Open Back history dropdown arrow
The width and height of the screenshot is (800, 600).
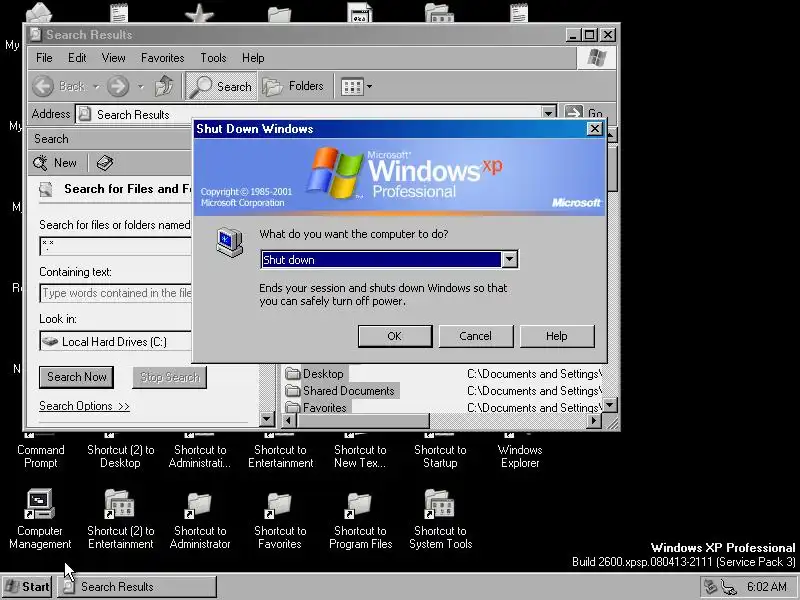[96, 87]
